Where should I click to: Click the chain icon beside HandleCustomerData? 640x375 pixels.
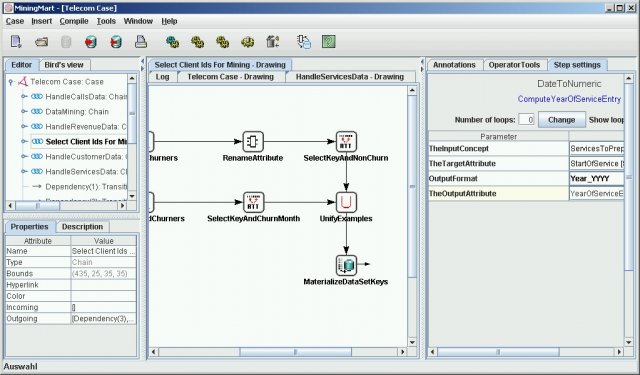(x=37, y=156)
